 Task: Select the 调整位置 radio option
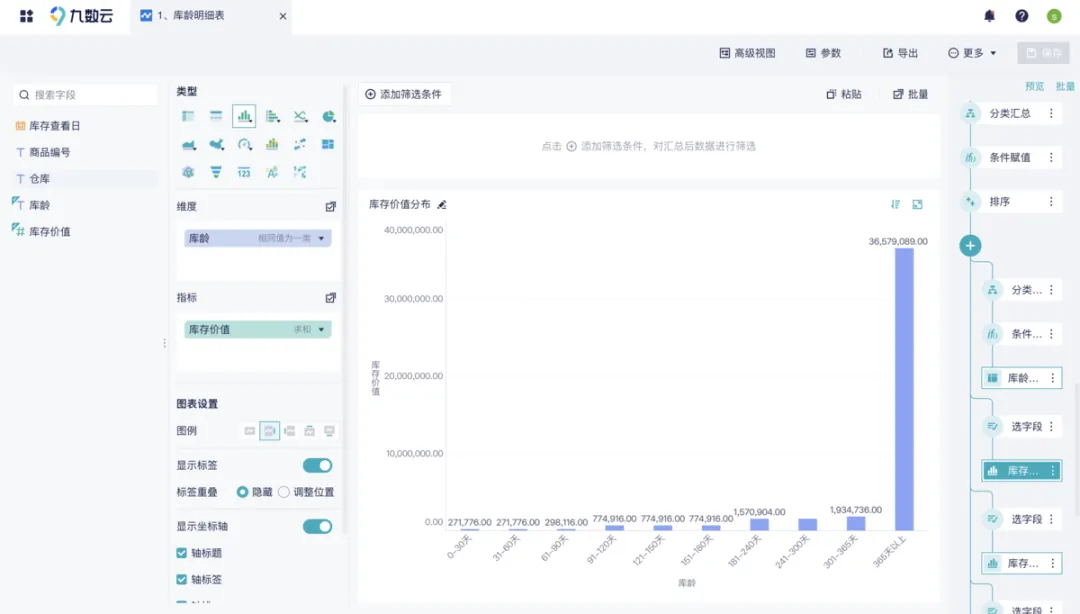(x=284, y=492)
